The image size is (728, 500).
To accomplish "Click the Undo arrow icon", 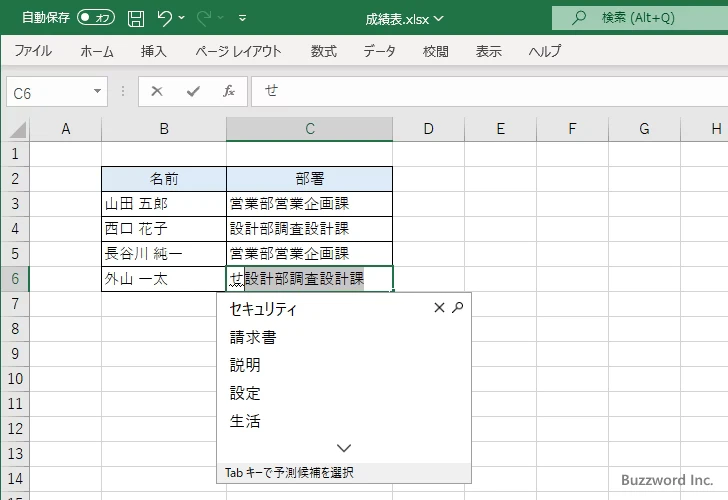I will tap(165, 18).
